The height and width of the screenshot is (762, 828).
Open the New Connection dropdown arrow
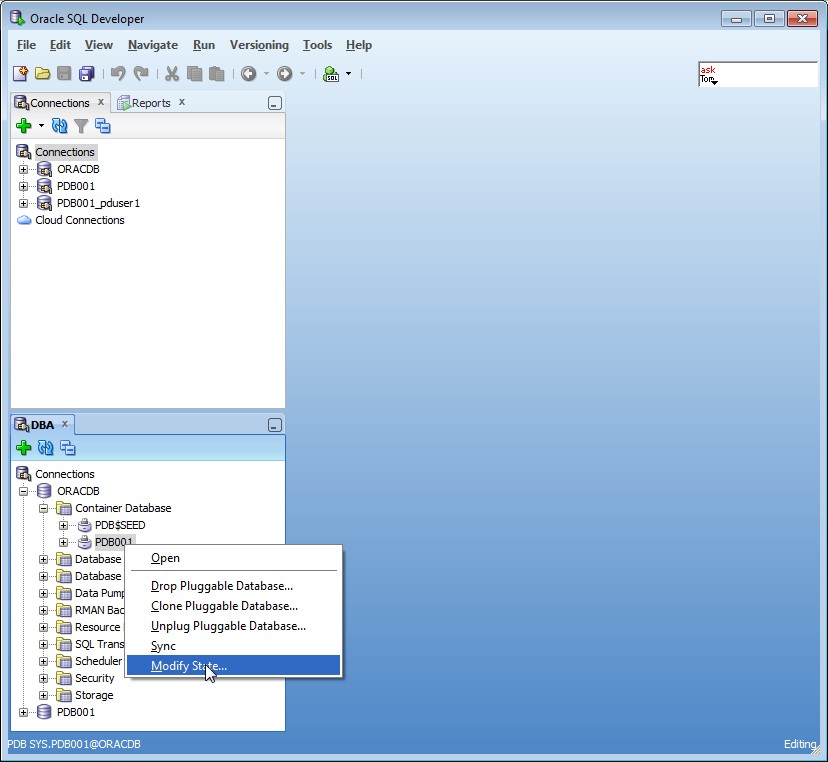(41, 126)
